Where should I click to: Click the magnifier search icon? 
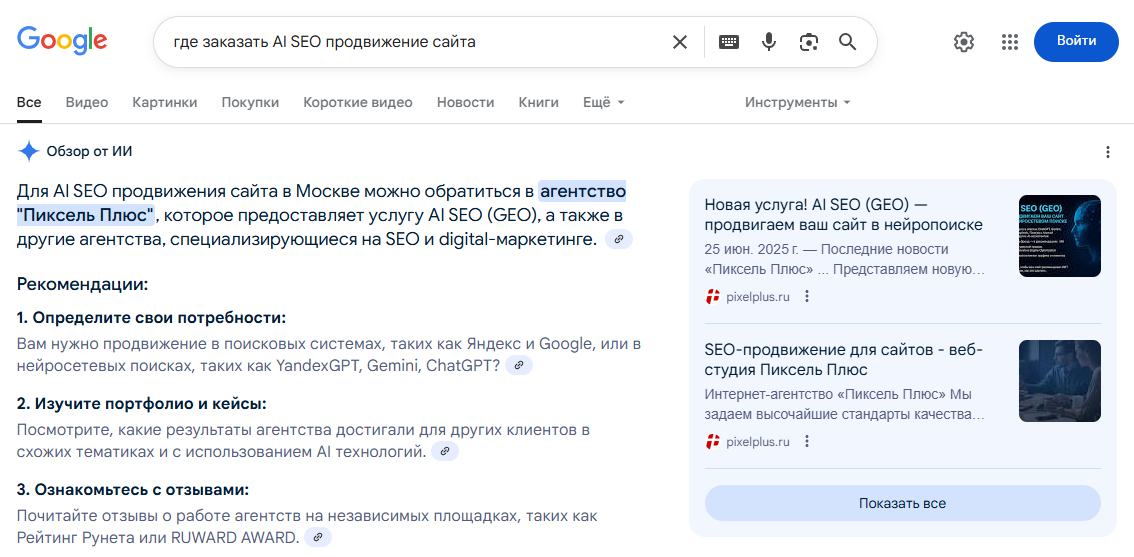[x=848, y=42]
